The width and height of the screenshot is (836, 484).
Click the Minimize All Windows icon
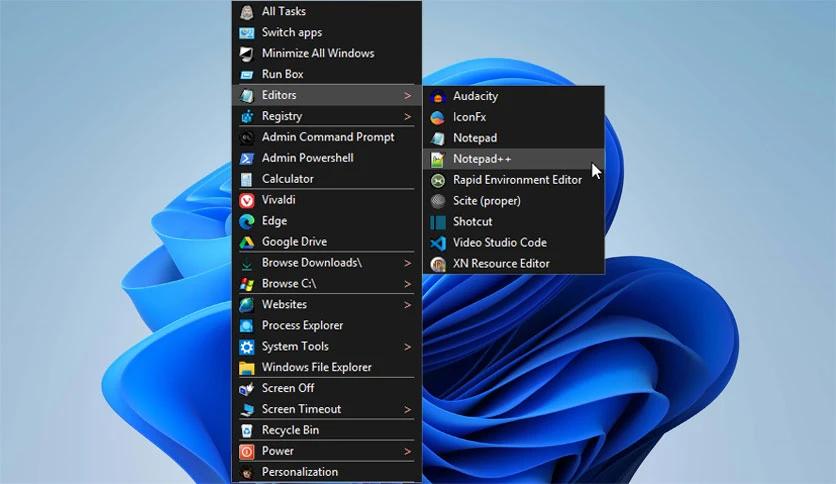[246, 53]
